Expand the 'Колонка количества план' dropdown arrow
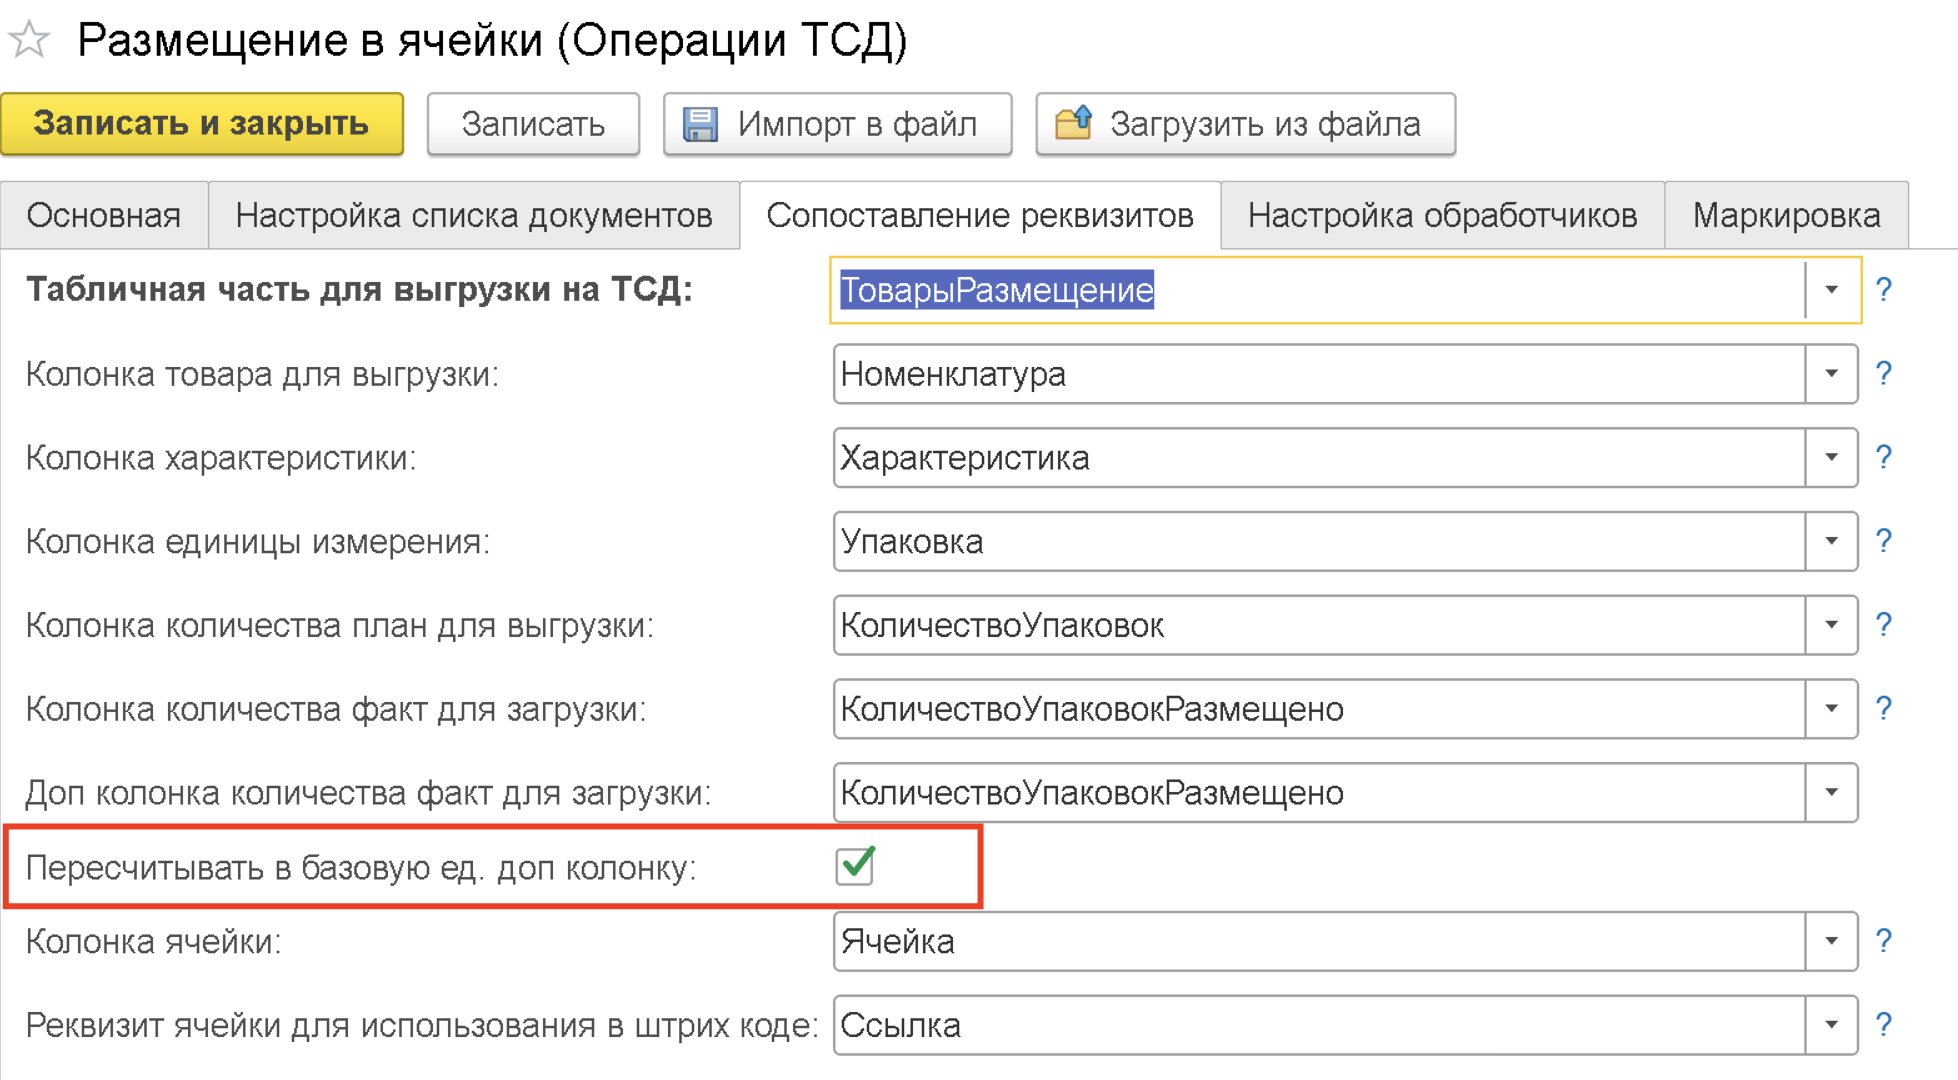1958x1080 pixels. click(1832, 625)
